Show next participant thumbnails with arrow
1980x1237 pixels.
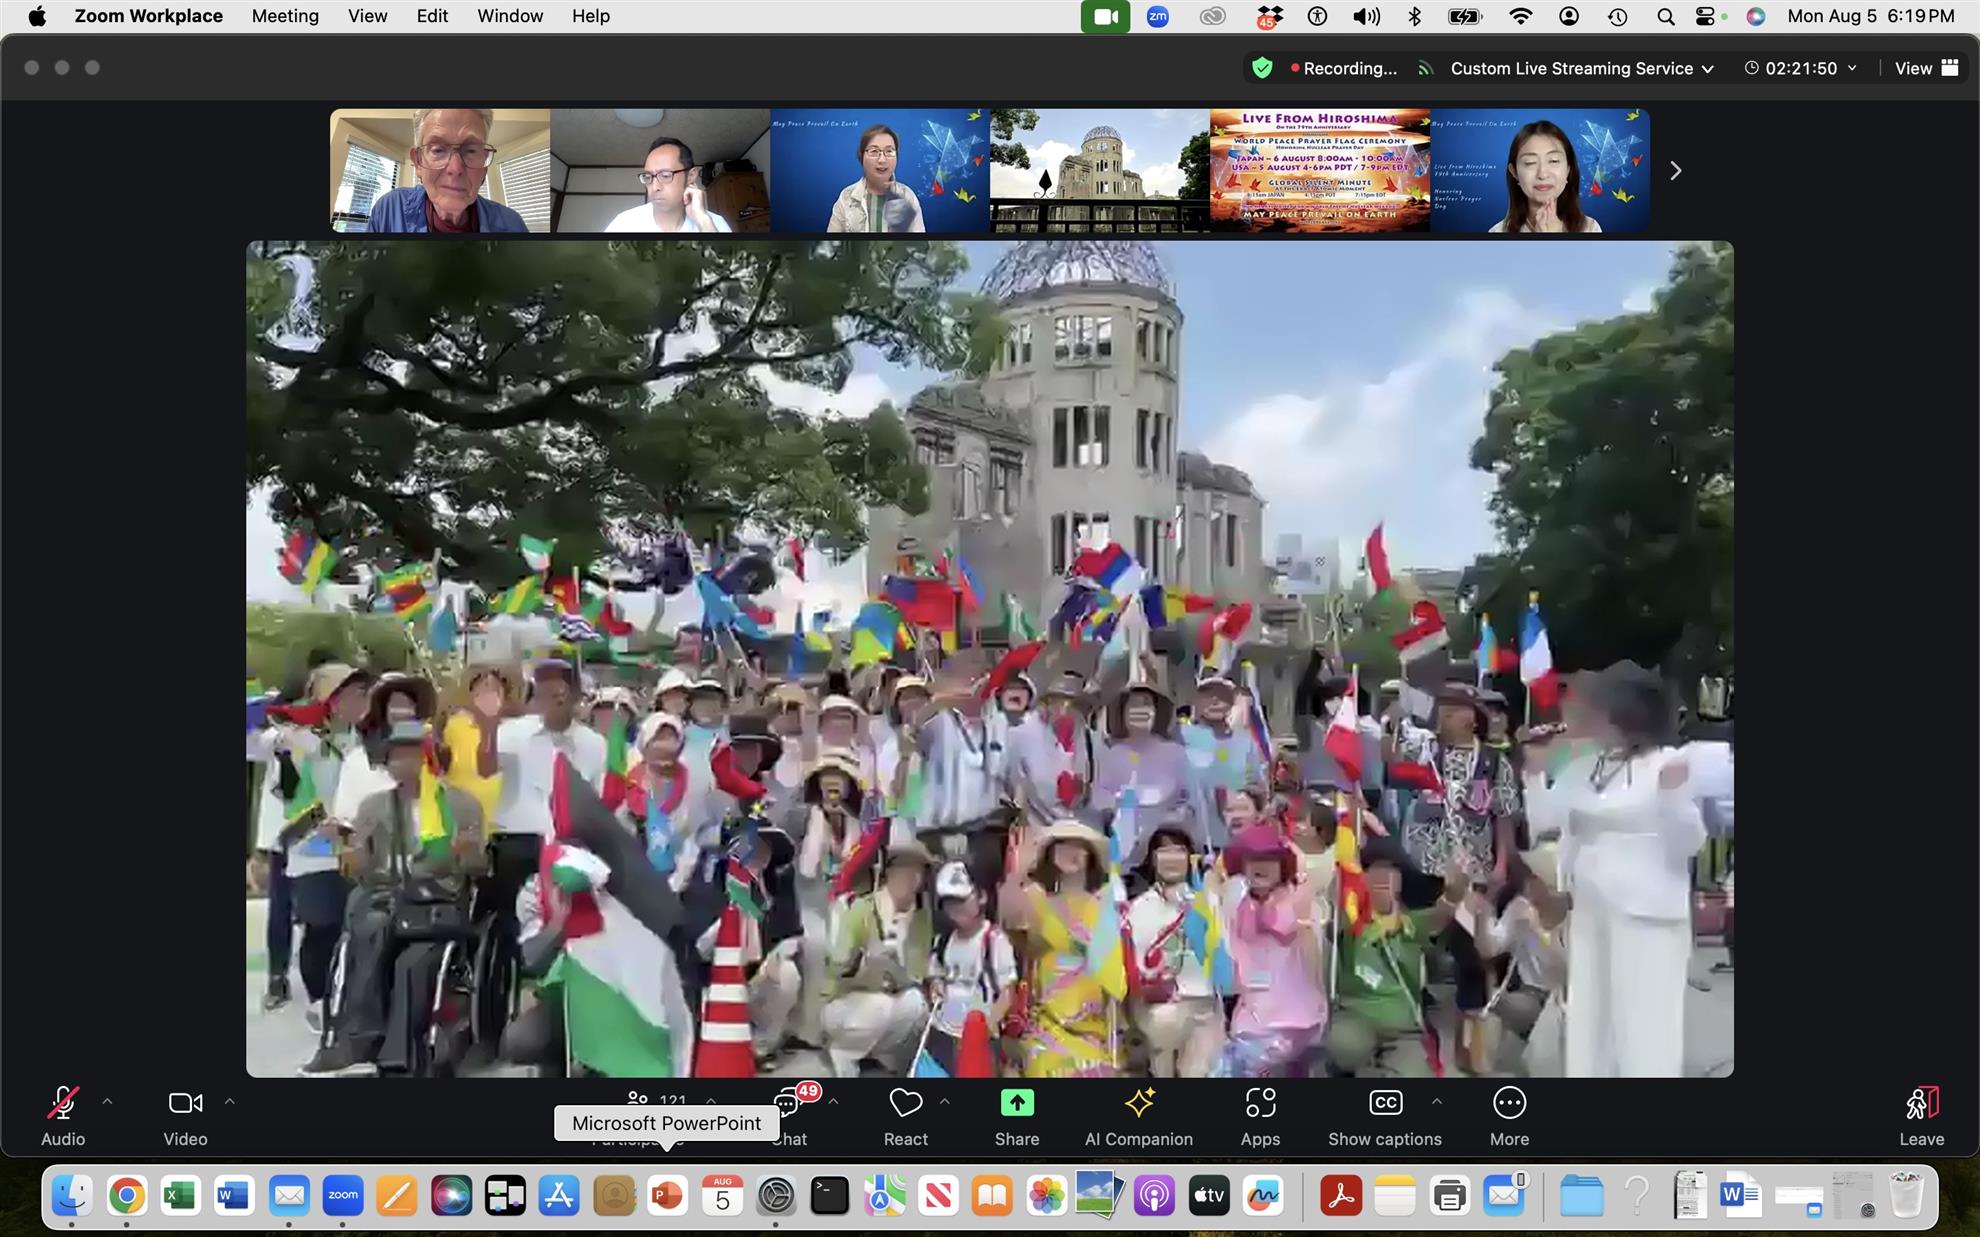[1675, 171]
